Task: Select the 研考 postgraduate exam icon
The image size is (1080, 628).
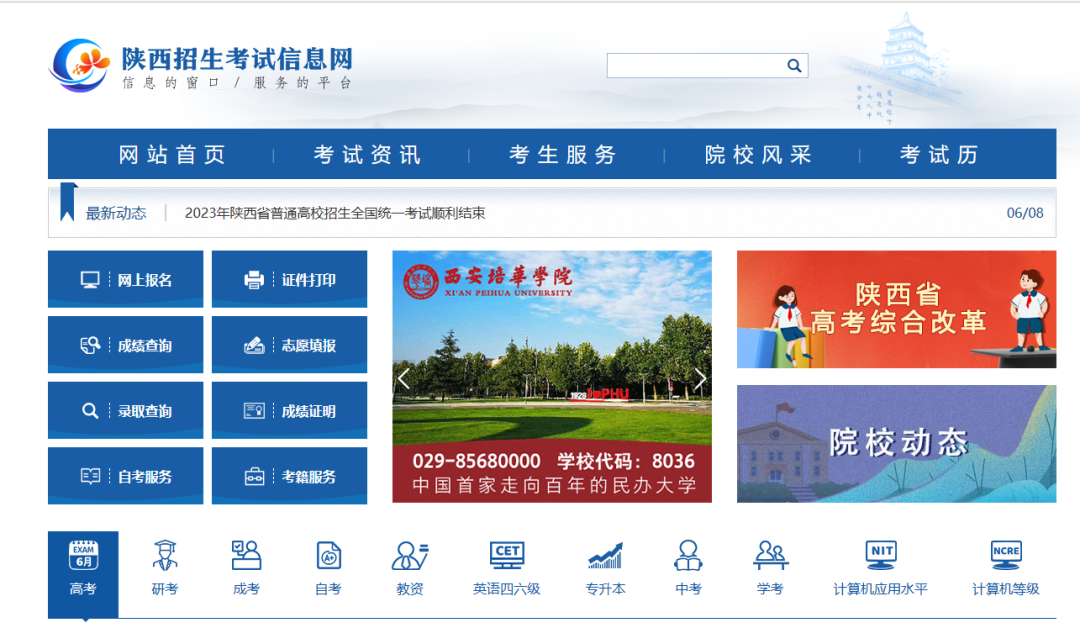Action: (x=165, y=565)
